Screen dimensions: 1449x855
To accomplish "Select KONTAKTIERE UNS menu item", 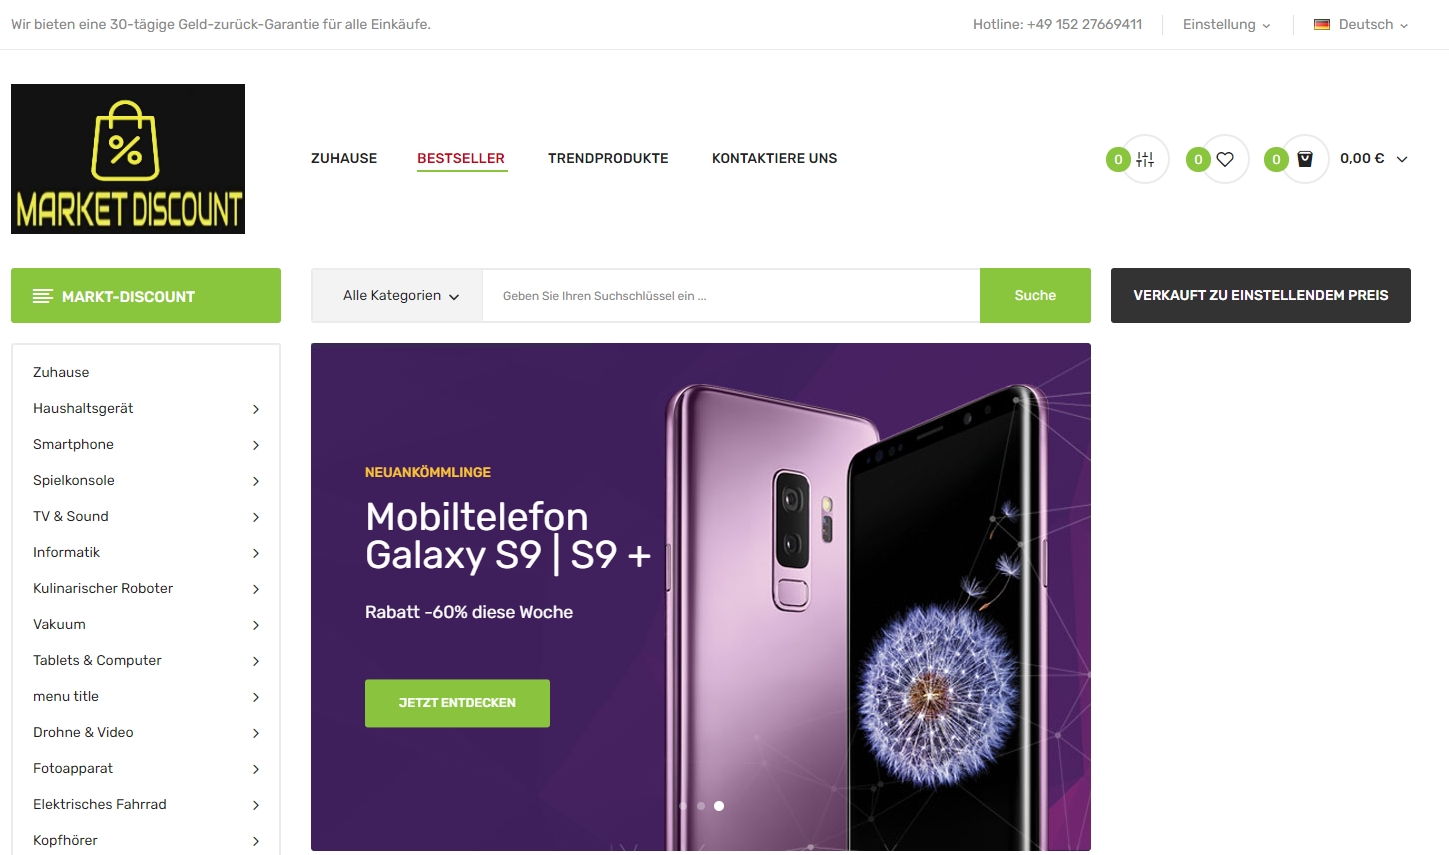I will coord(775,158).
